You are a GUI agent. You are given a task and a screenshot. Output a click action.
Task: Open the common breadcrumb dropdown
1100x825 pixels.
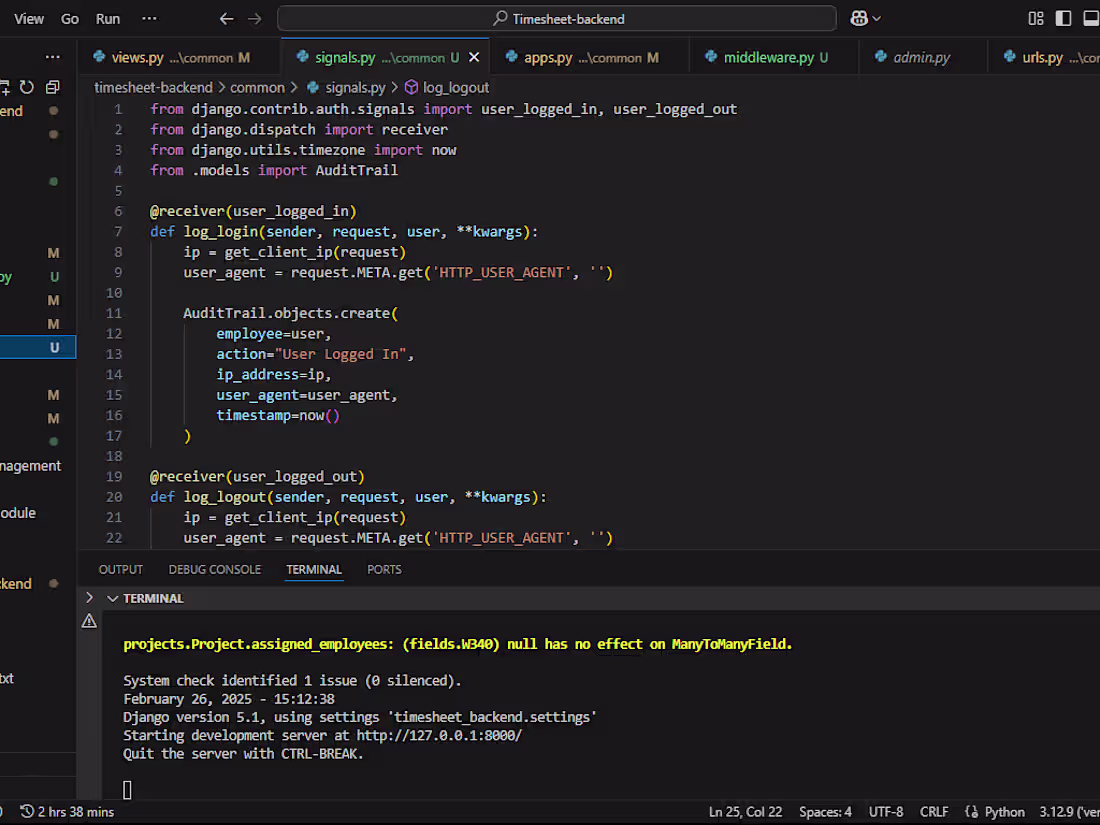tap(258, 87)
